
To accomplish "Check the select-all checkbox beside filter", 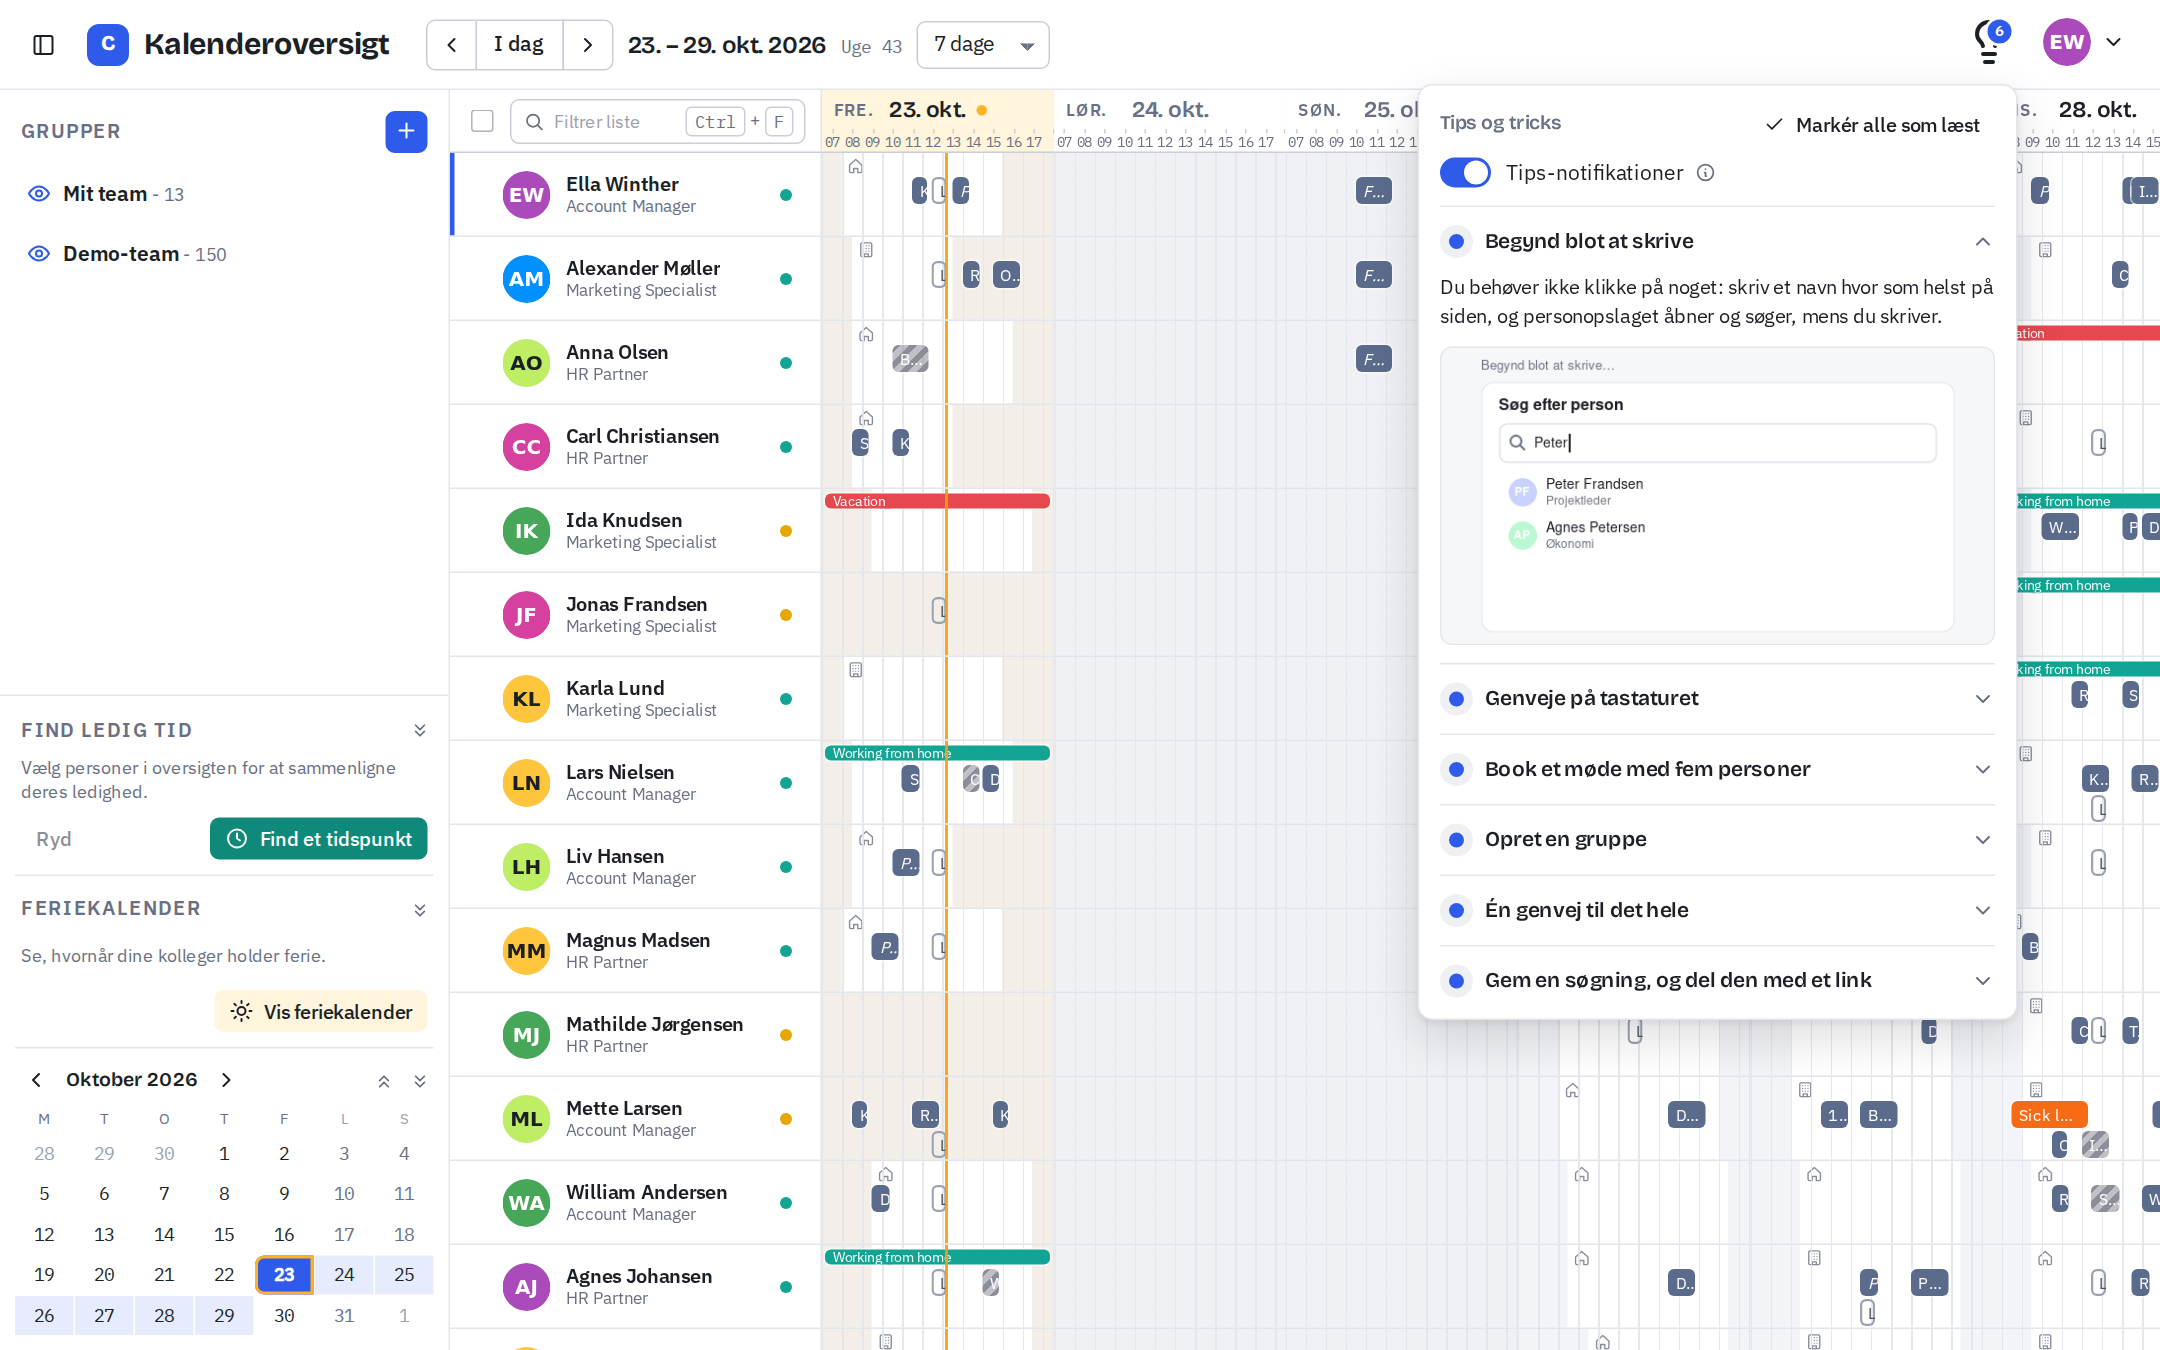I will pyautogui.click(x=482, y=121).
